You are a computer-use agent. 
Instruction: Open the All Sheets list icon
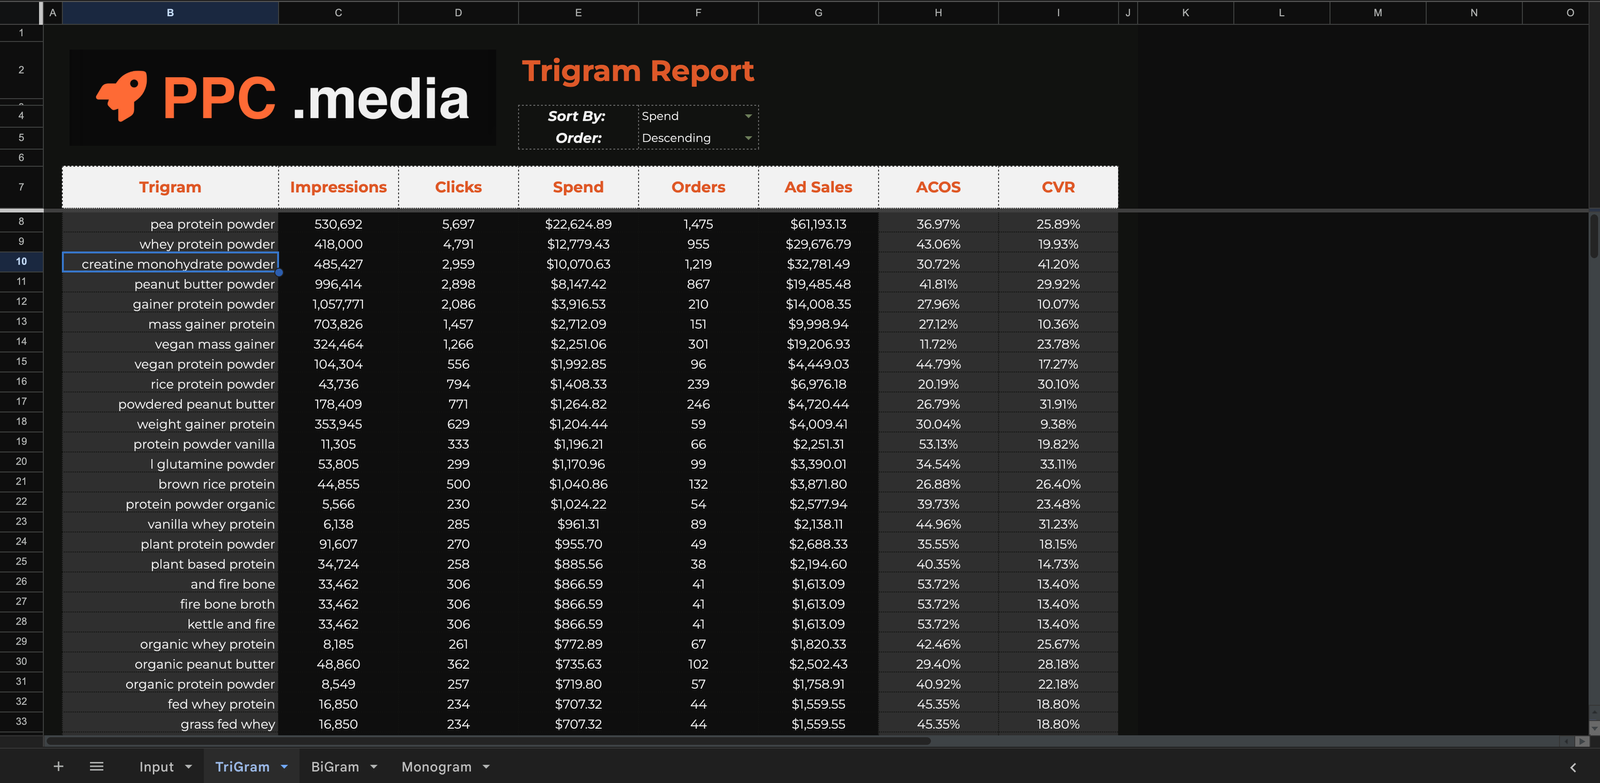point(97,766)
